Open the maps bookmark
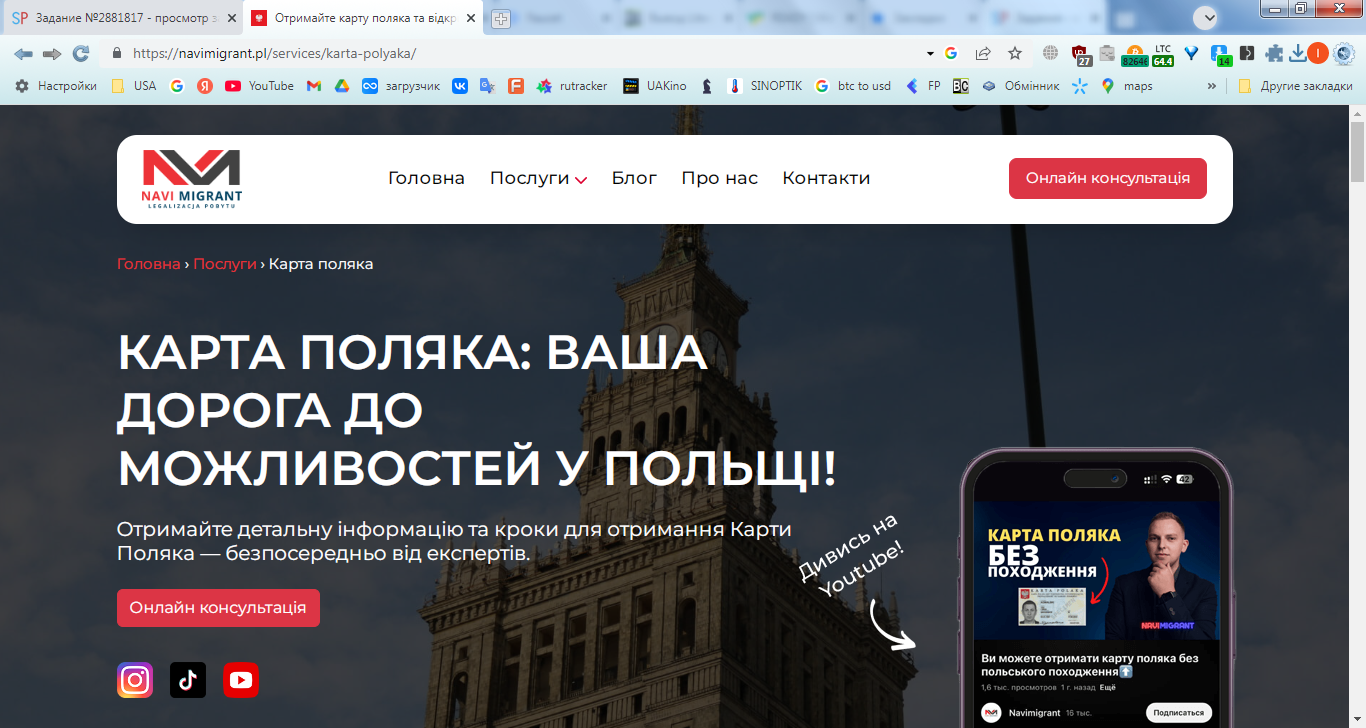The height and width of the screenshot is (728, 1366). coord(1127,86)
